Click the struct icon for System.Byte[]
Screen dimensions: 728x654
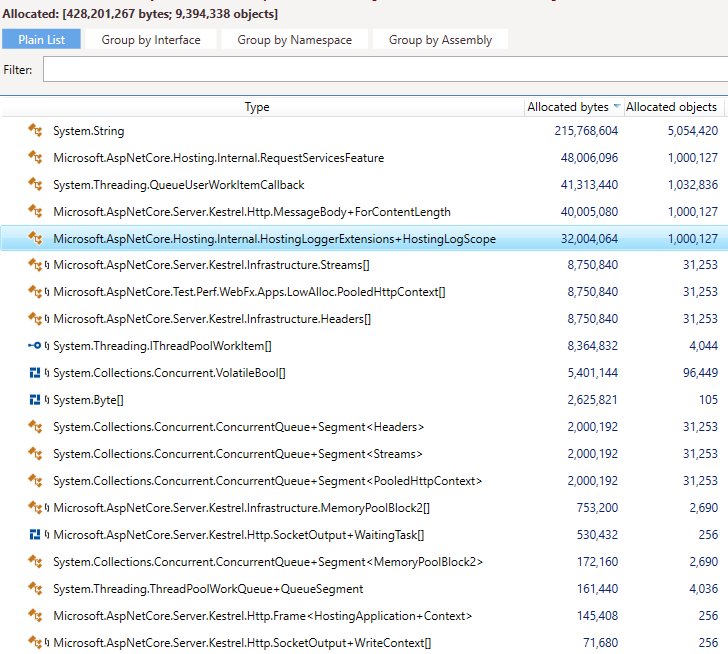35,399
